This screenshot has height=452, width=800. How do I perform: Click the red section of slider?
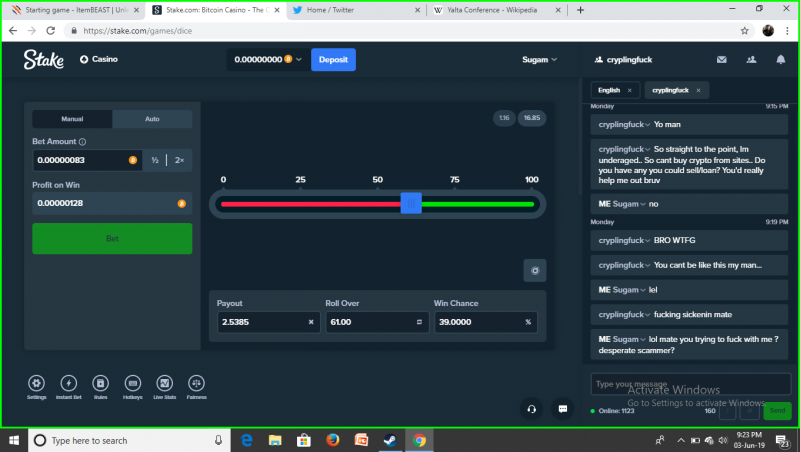pyautogui.click(x=310, y=204)
